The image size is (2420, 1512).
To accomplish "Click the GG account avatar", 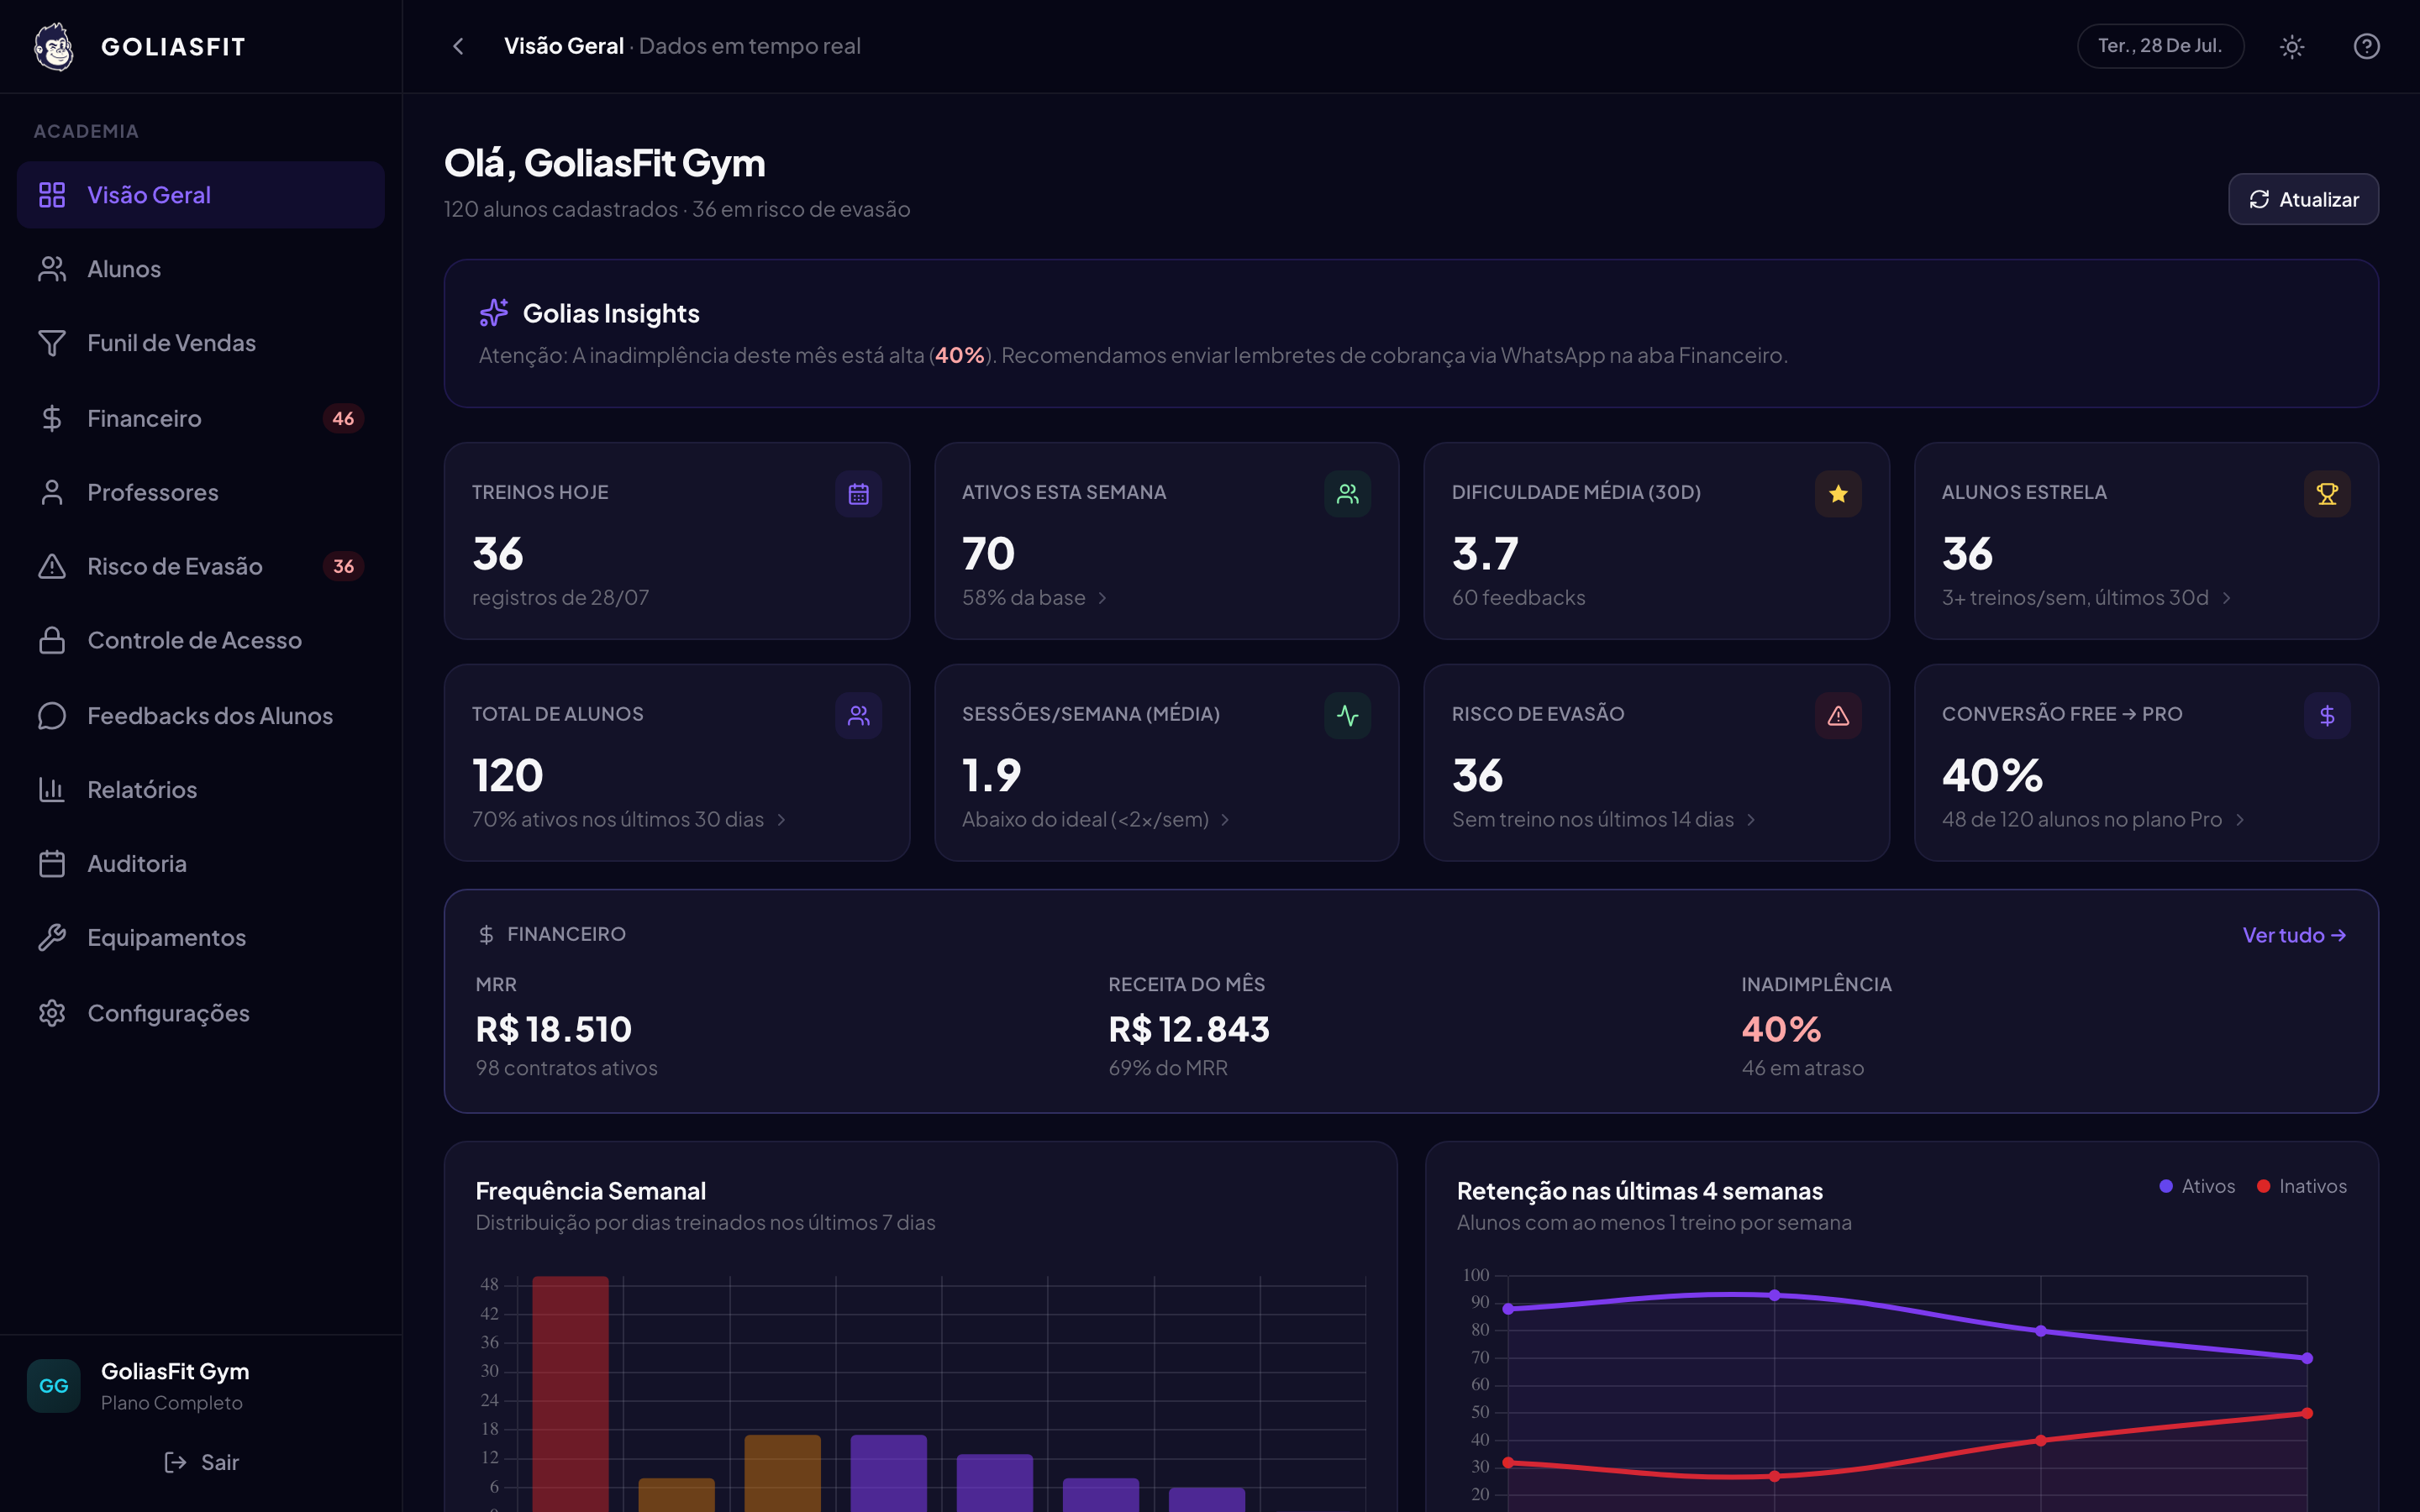I will (53, 1385).
